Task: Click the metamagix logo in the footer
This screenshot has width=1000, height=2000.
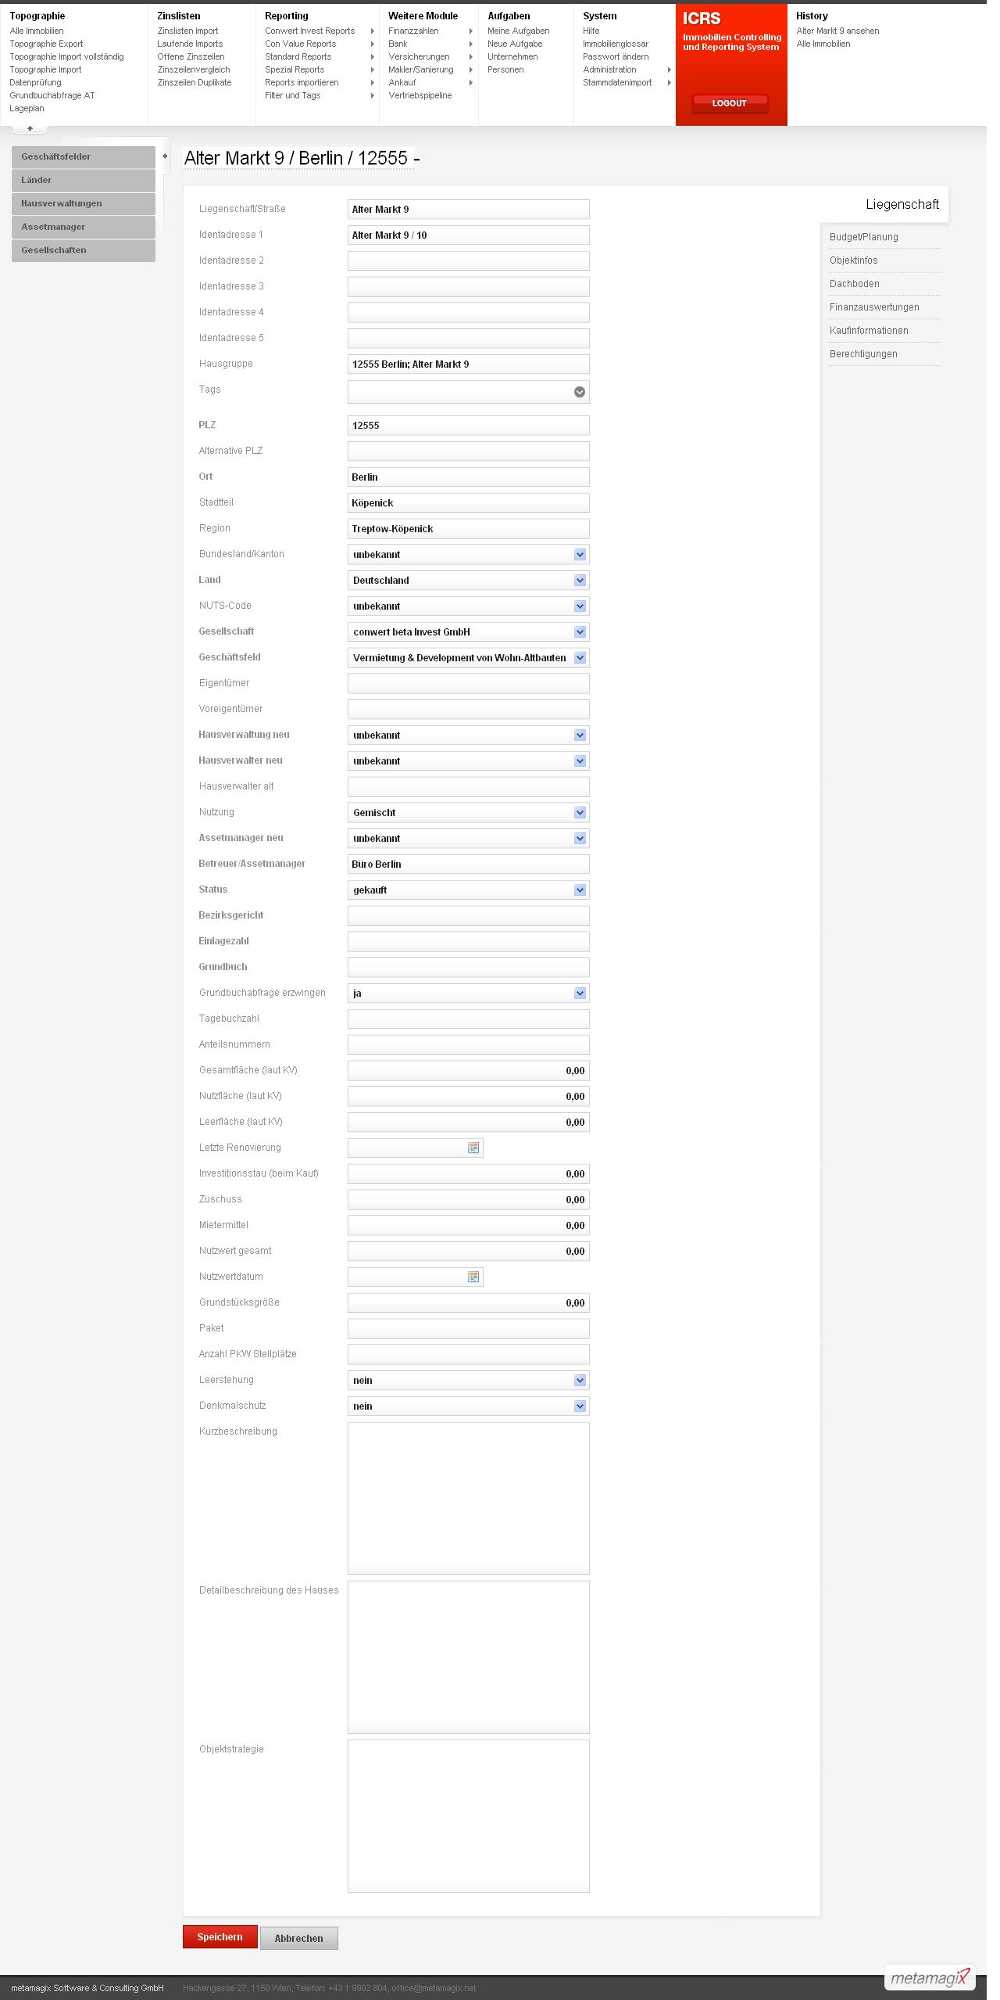Action: 929,1977
